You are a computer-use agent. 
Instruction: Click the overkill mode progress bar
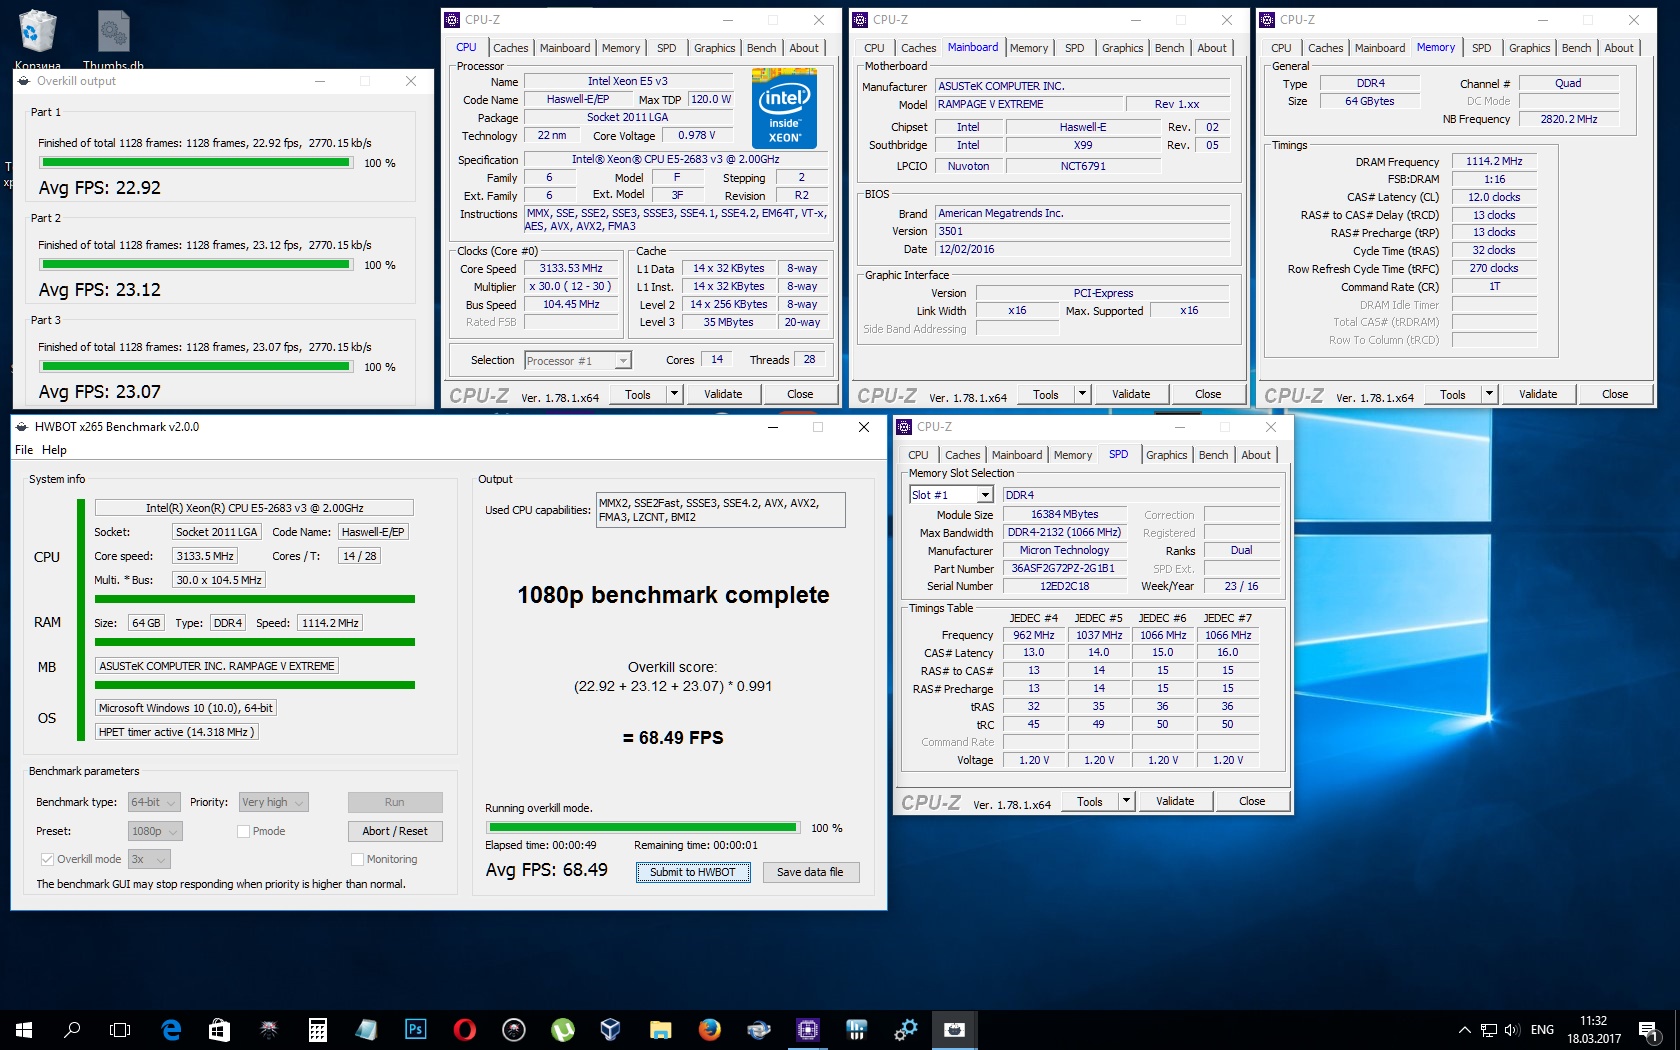pos(643,827)
